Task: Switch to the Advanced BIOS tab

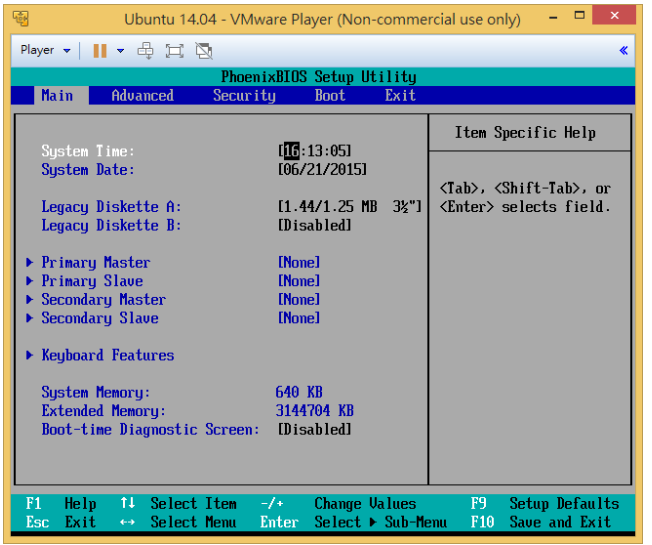Action: click(x=142, y=96)
